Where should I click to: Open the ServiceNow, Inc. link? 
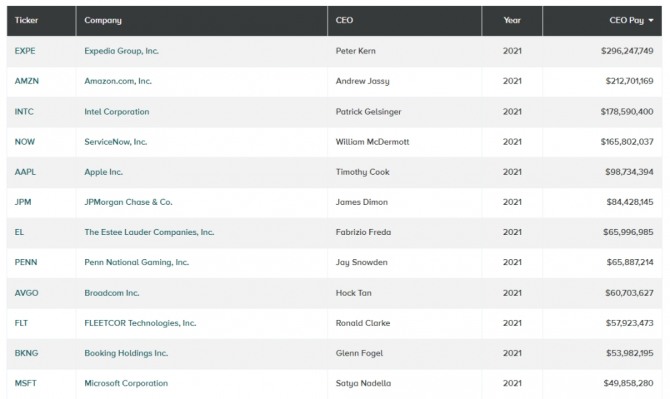point(115,142)
